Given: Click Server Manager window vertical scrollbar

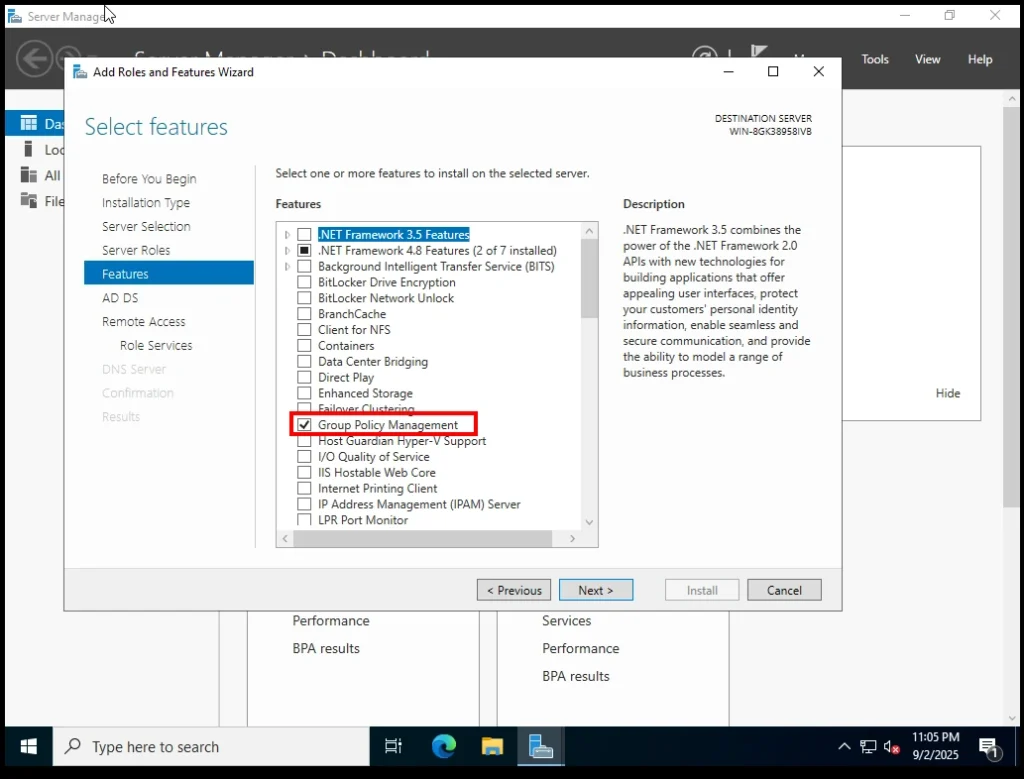Looking at the screenshot, I should coord(1012,307).
